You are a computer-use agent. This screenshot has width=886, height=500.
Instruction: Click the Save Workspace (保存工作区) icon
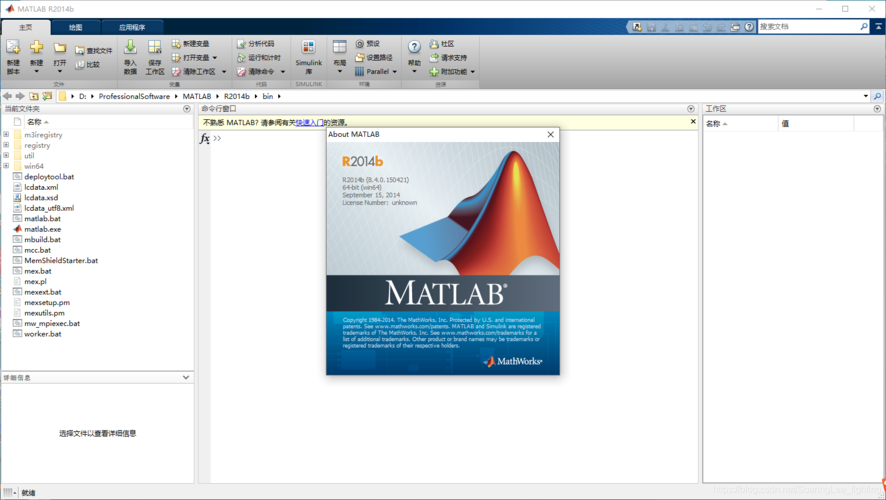pos(155,52)
